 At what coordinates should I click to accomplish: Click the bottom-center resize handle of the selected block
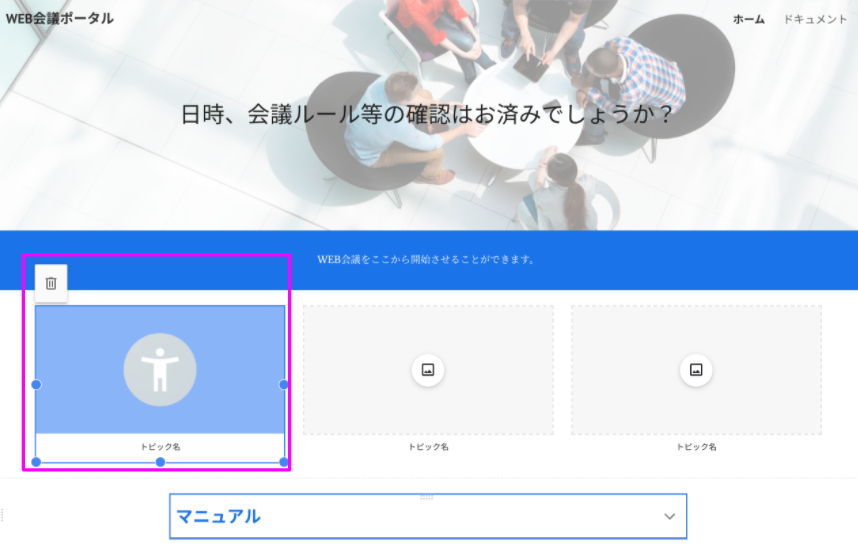click(160, 462)
